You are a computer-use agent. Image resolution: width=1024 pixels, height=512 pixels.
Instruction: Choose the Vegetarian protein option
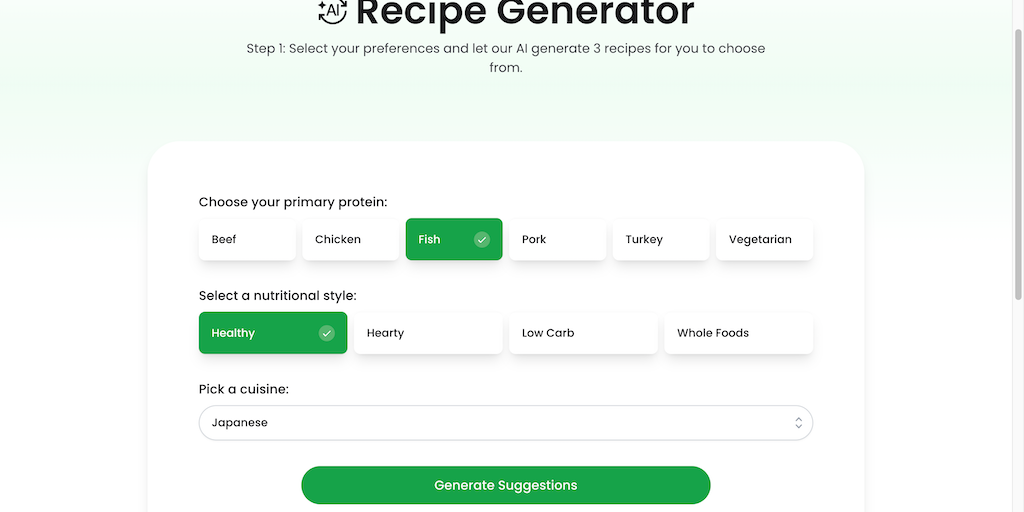coord(764,240)
